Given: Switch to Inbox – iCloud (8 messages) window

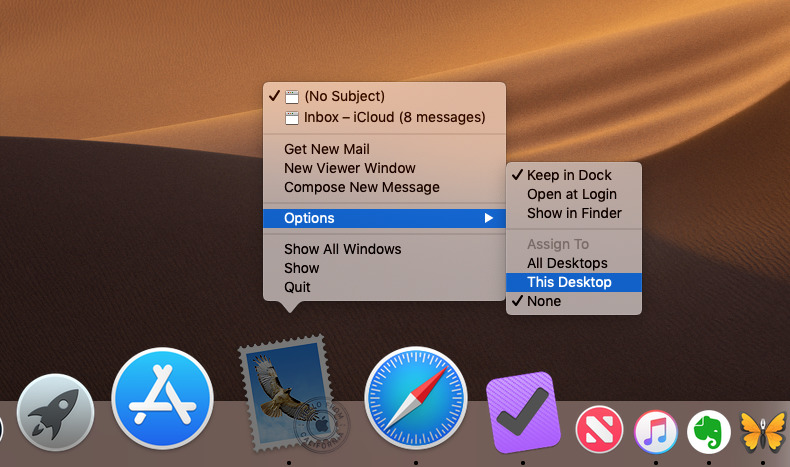Looking at the screenshot, I should [384, 117].
